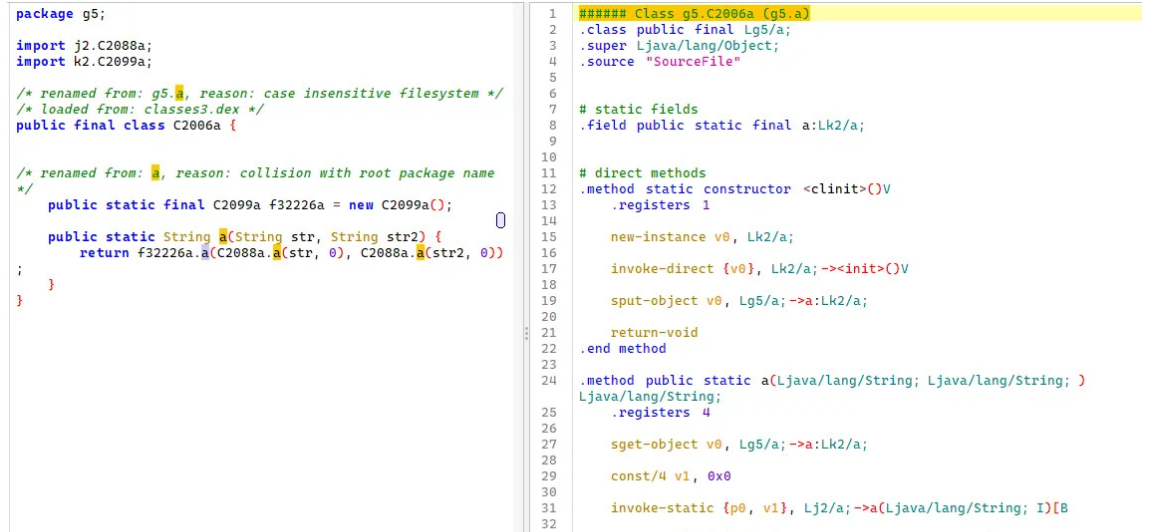Click the 'invoke-static {p0, v1}' instruction line

tap(840, 508)
